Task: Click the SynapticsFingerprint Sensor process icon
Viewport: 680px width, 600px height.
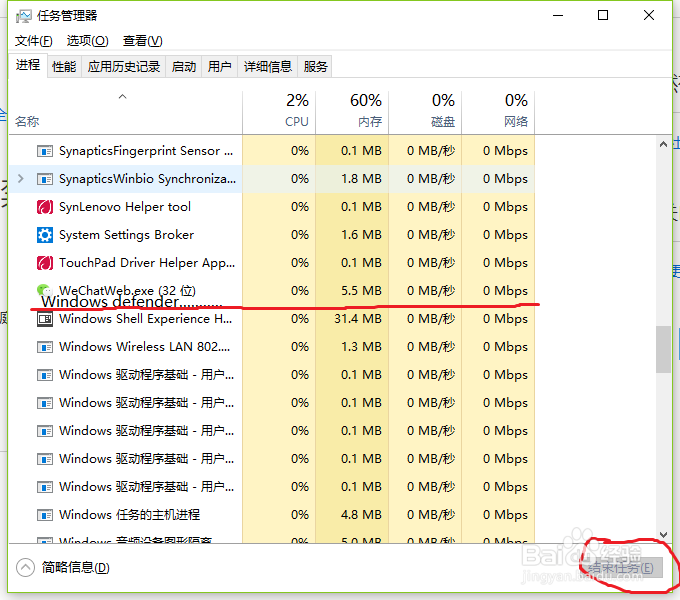Action: [45, 151]
